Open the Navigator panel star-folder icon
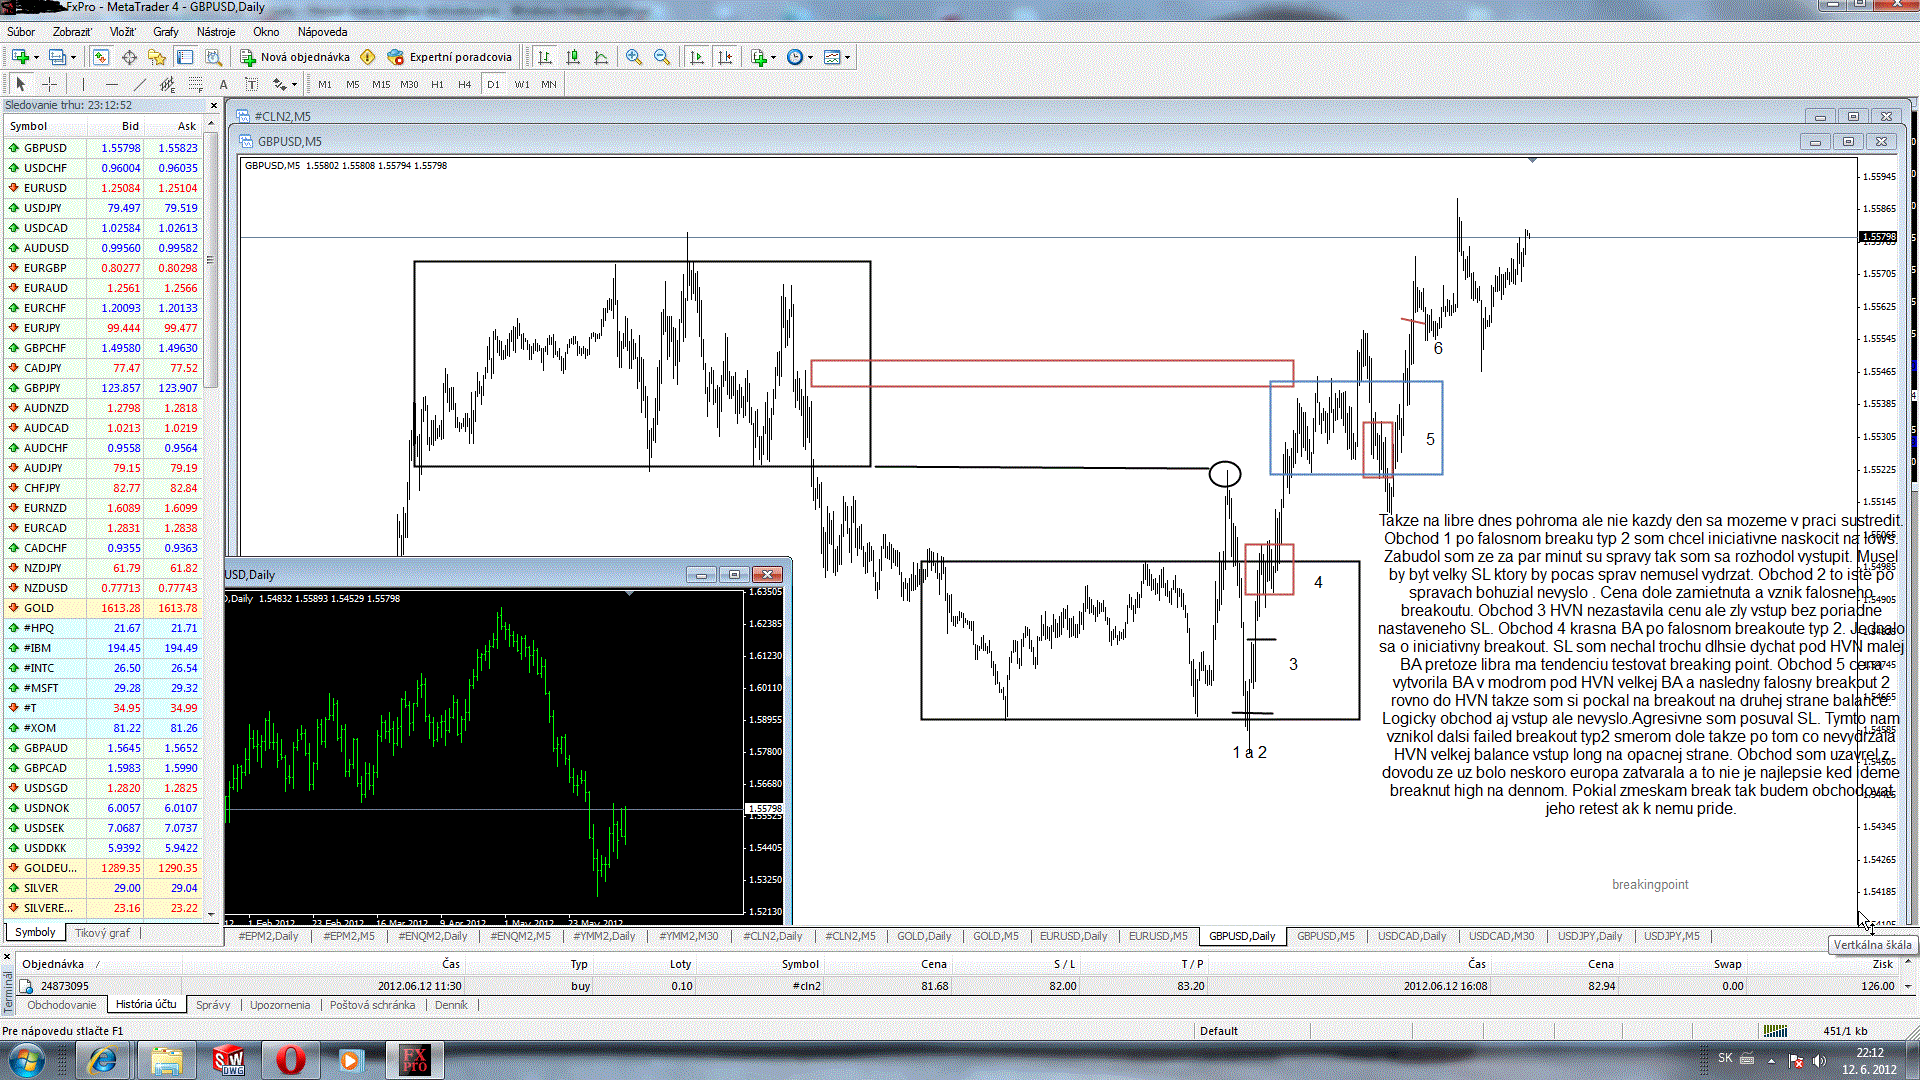The width and height of the screenshot is (1920, 1080). click(156, 57)
